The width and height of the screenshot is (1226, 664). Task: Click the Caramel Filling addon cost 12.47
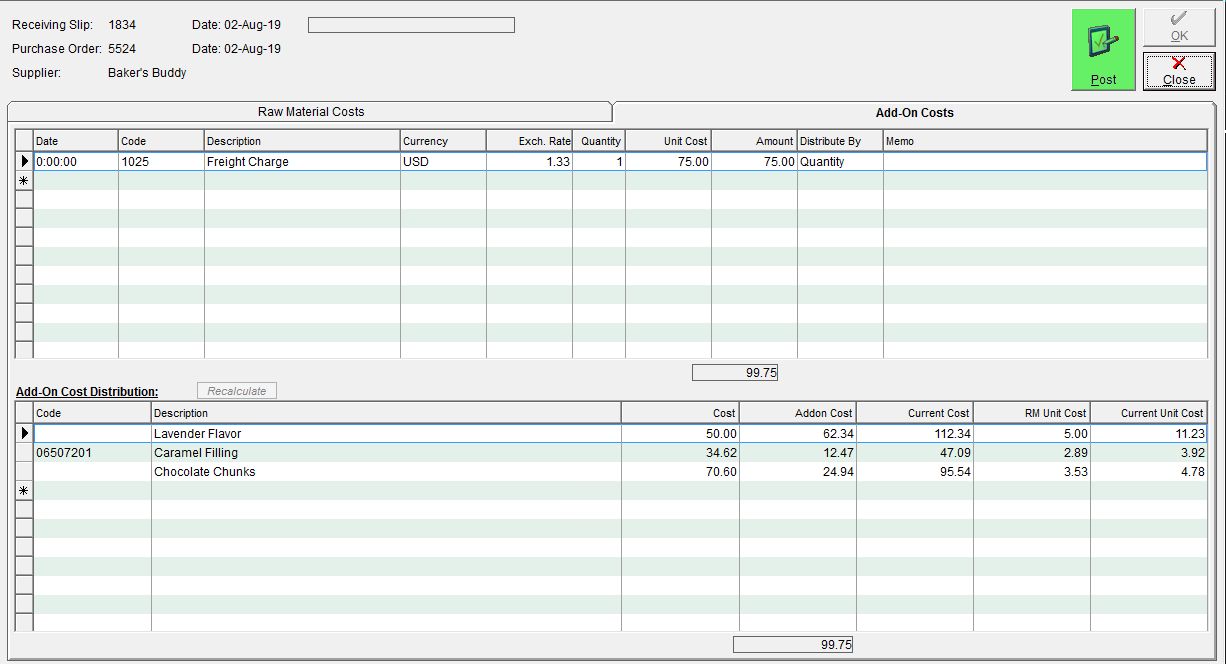798,453
